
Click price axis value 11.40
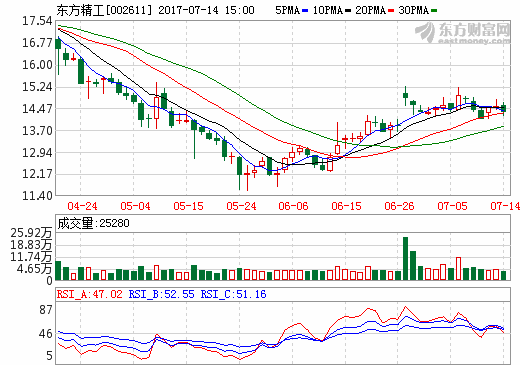[37, 196]
